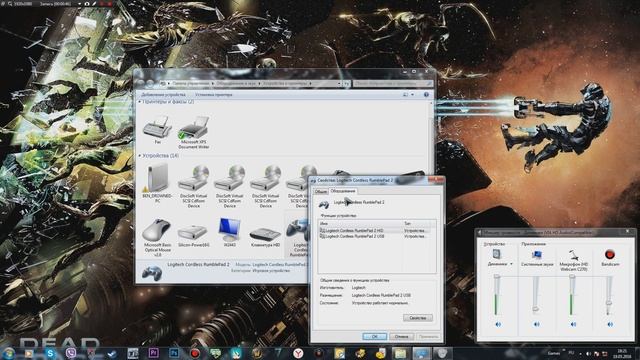Click the system tray volume icon

[x=588, y=353]
